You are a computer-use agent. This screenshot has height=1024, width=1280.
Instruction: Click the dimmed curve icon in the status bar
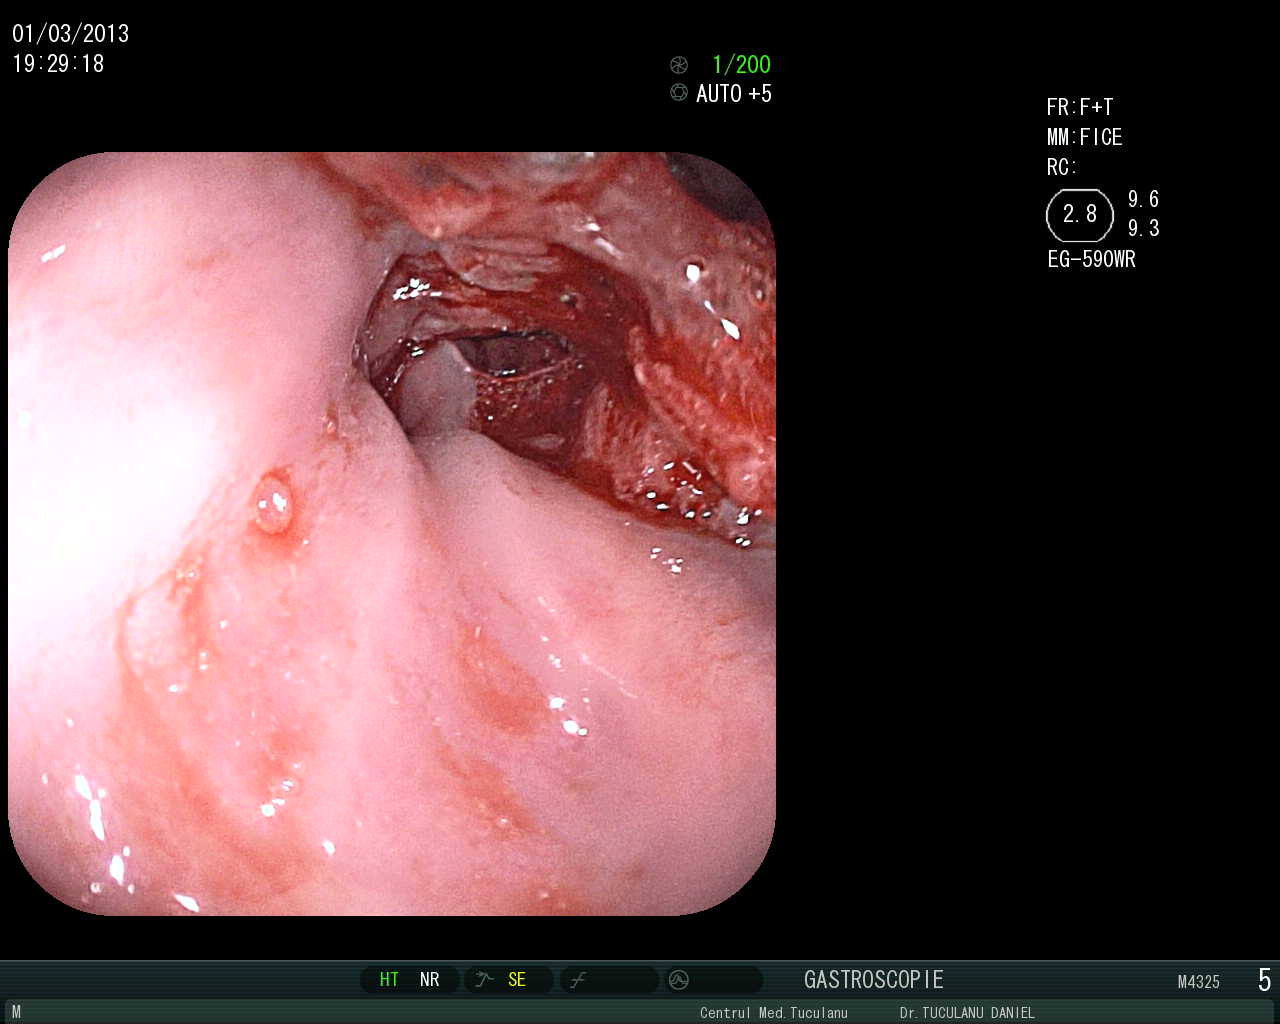click(577, 980)
